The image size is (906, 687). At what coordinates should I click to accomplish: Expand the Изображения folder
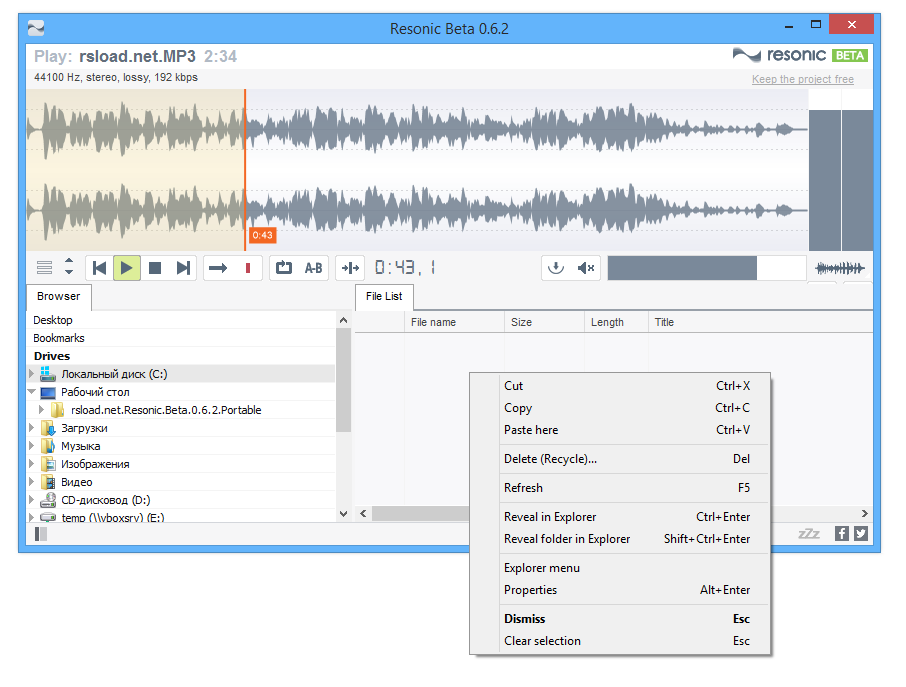[x=32, y=464]
